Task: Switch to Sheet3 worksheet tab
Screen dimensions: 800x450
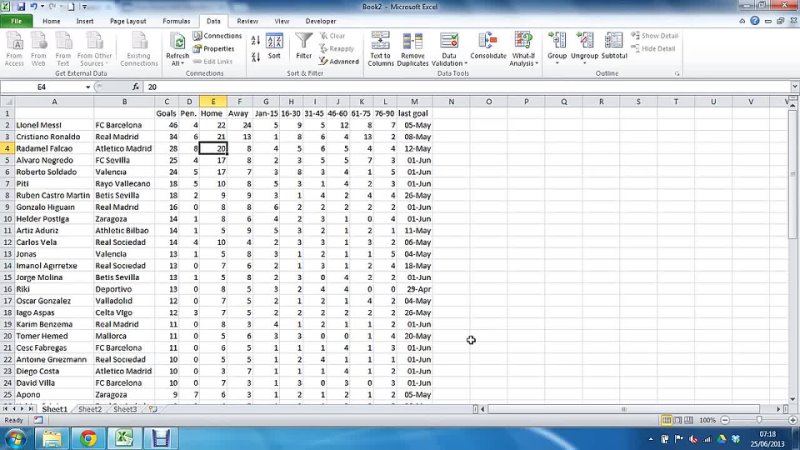Action: (x=124, y=409)
